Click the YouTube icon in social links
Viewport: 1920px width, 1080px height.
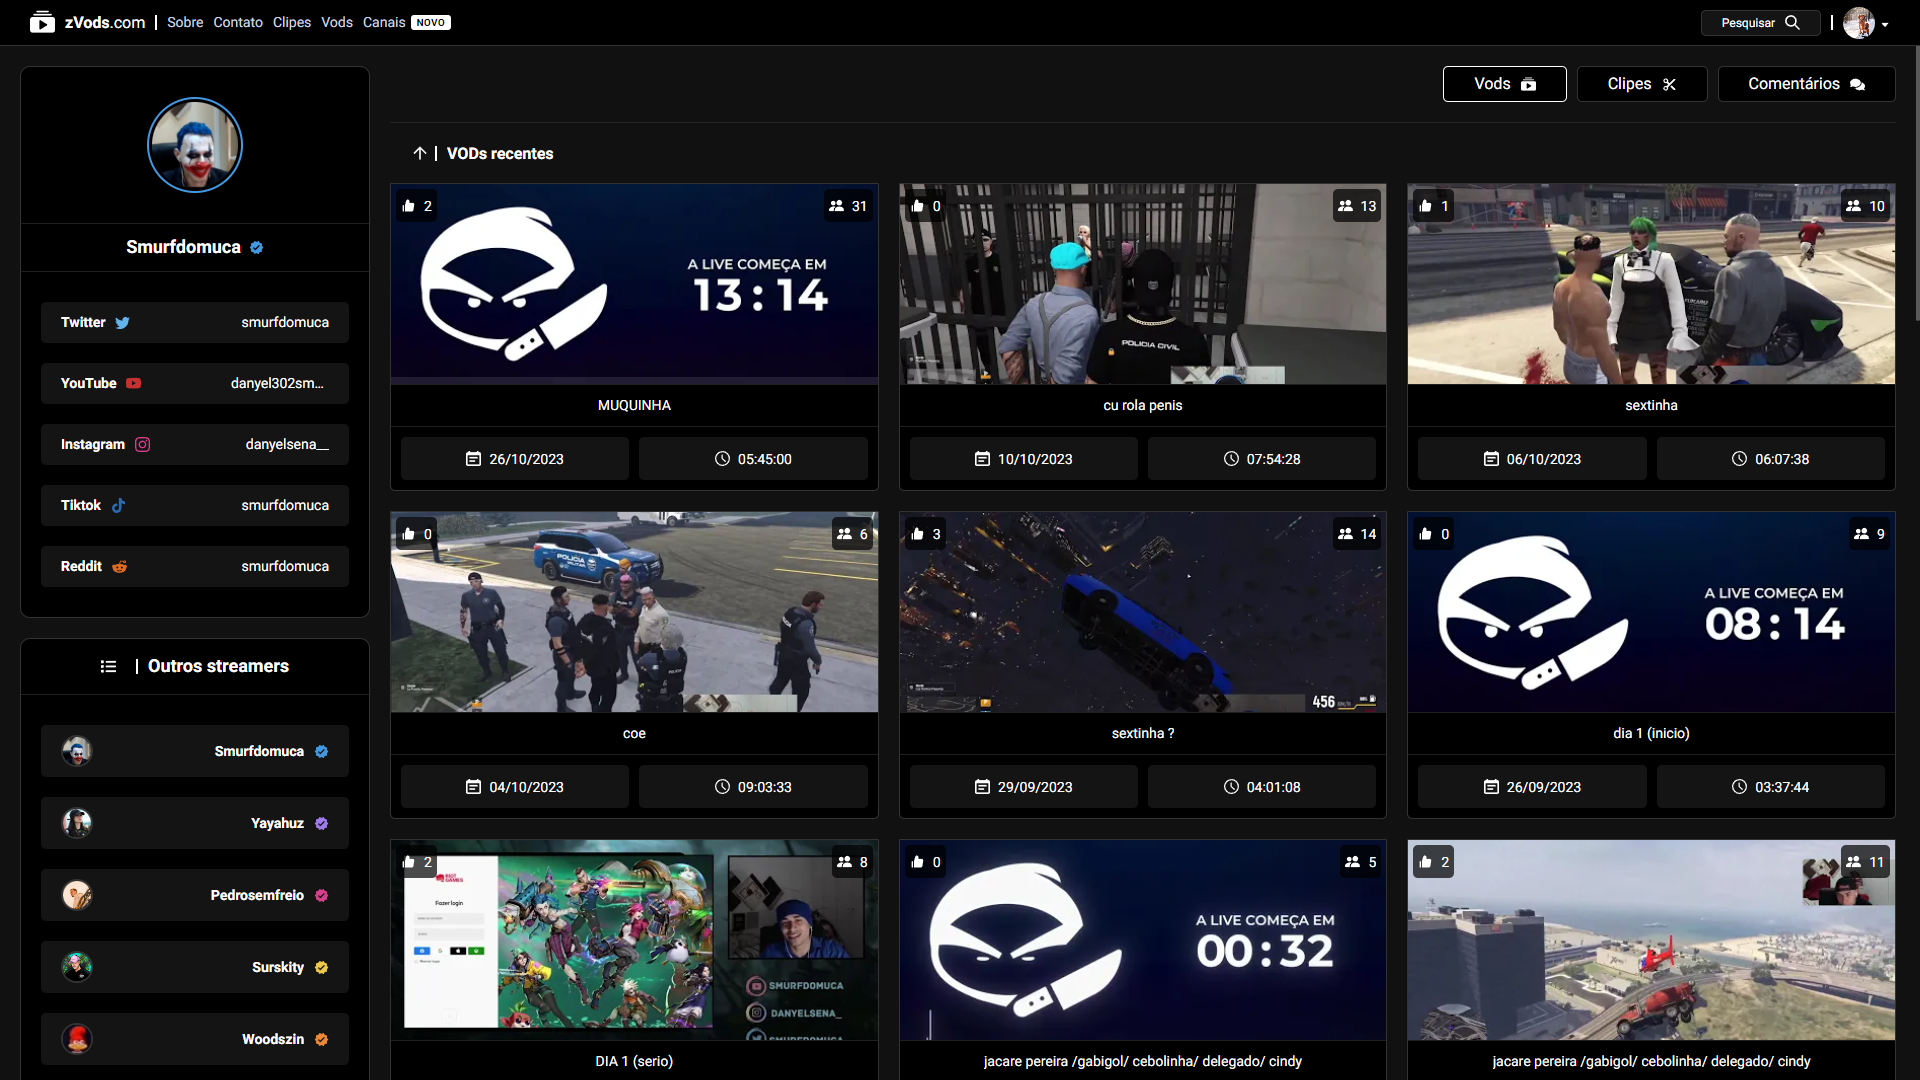[134, 384]
